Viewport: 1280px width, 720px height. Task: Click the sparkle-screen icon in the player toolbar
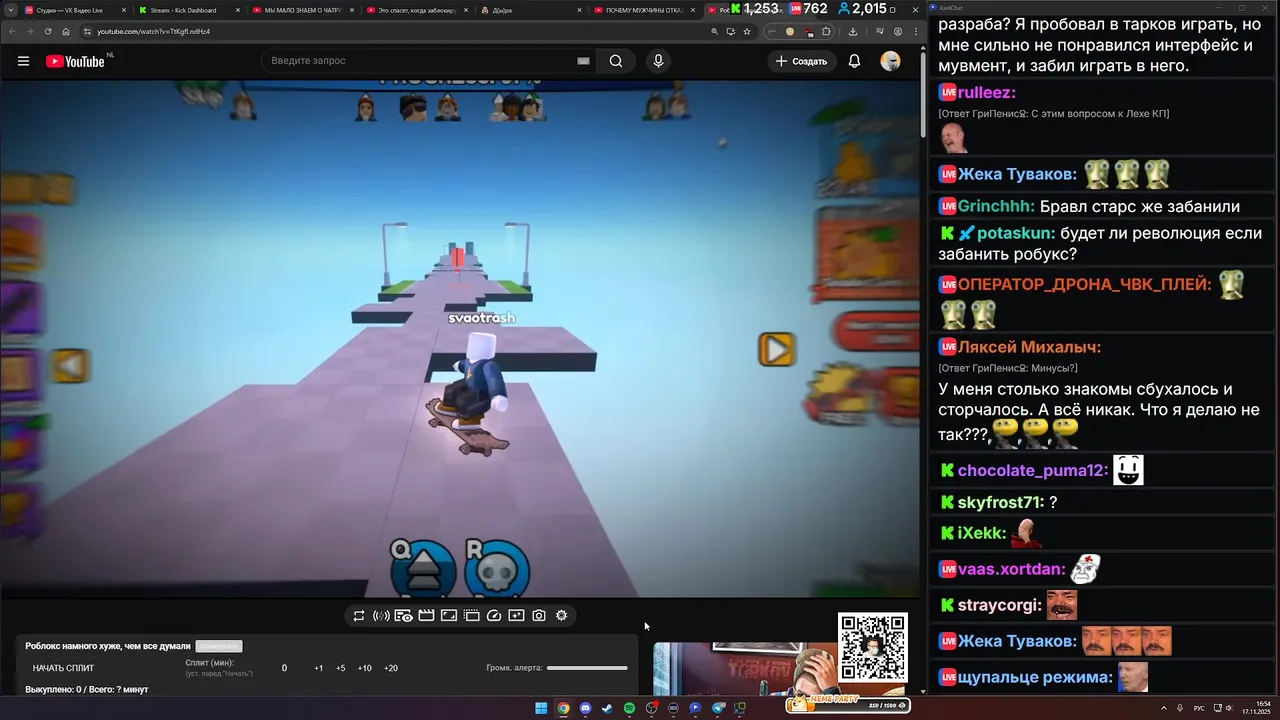point(516,616)
